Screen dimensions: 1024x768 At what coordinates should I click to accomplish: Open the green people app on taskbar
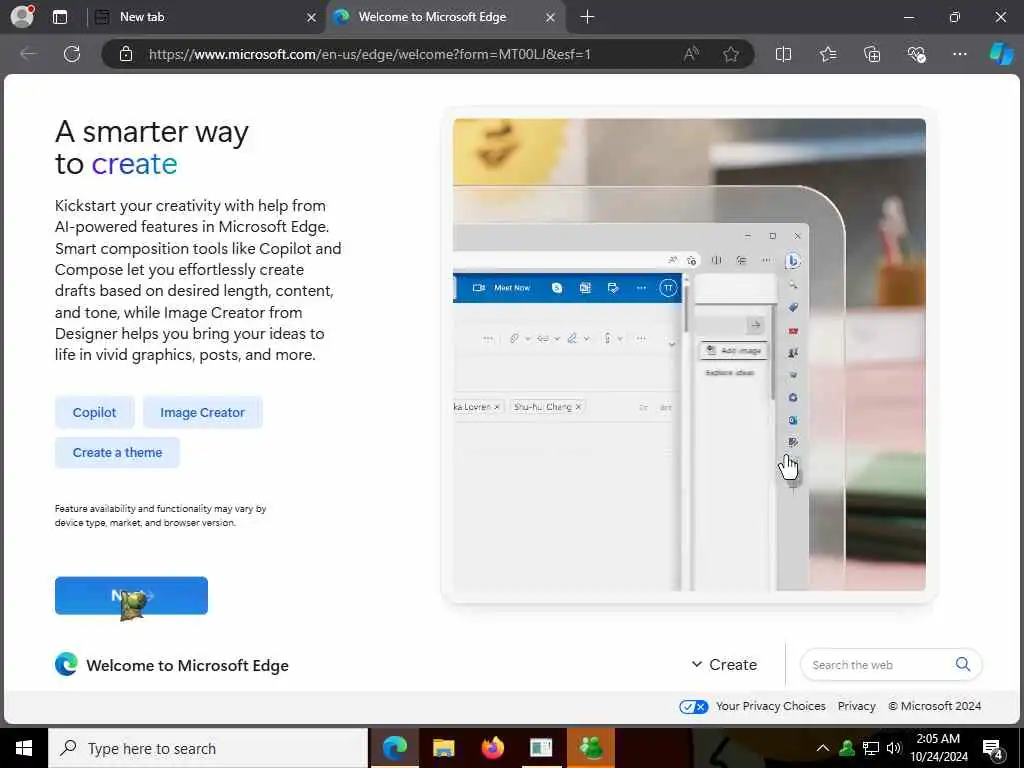pyautogui.click(x=590, y=748)
